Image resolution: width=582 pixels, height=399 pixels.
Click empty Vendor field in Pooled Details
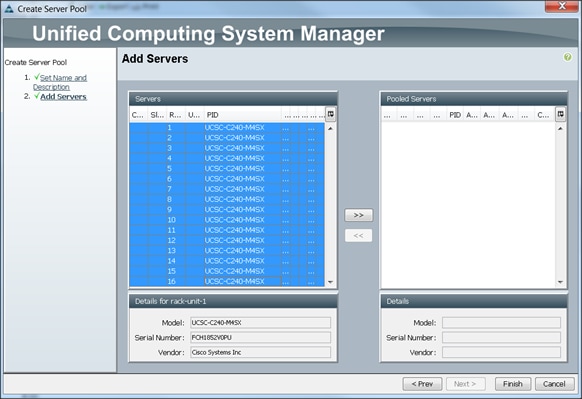[501, 352]
